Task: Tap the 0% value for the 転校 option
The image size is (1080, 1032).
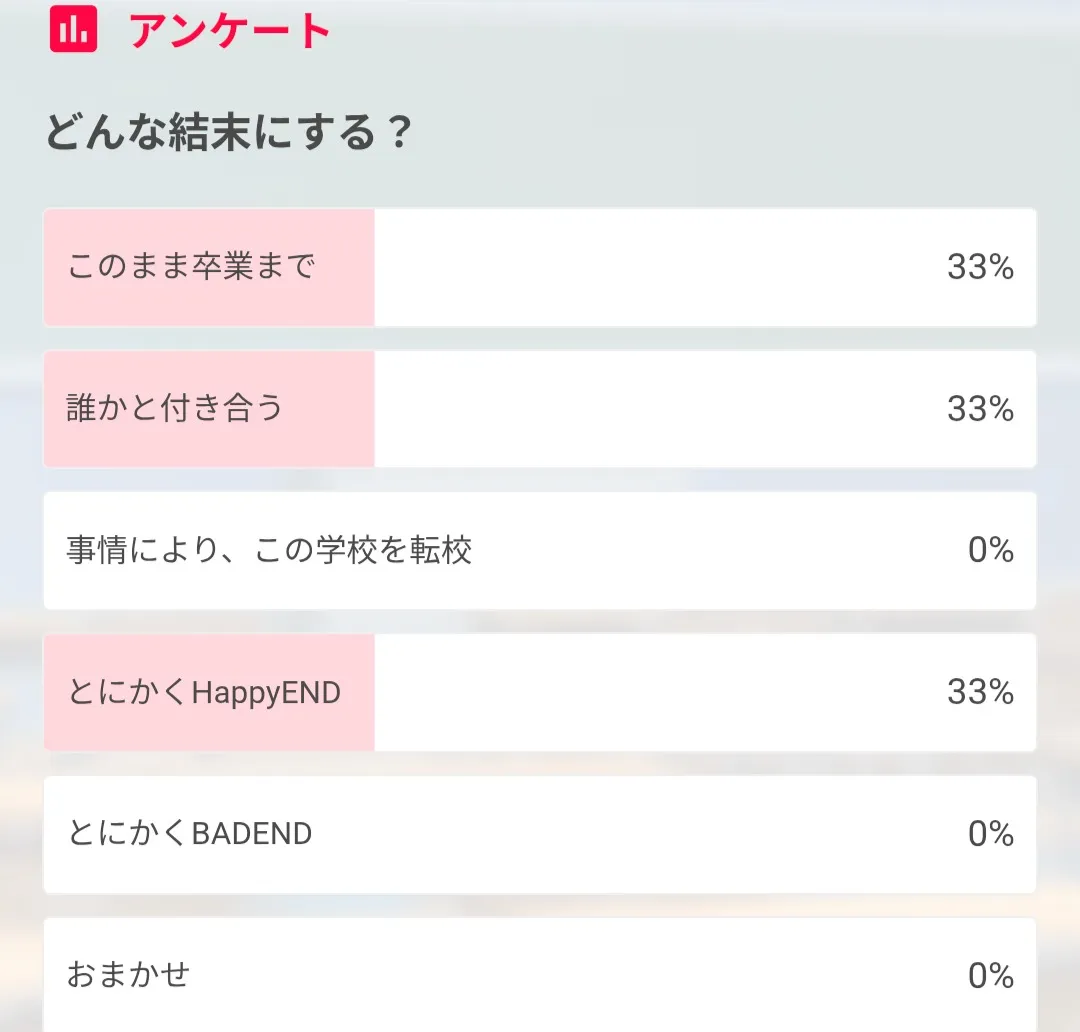Action: [990, 550]
